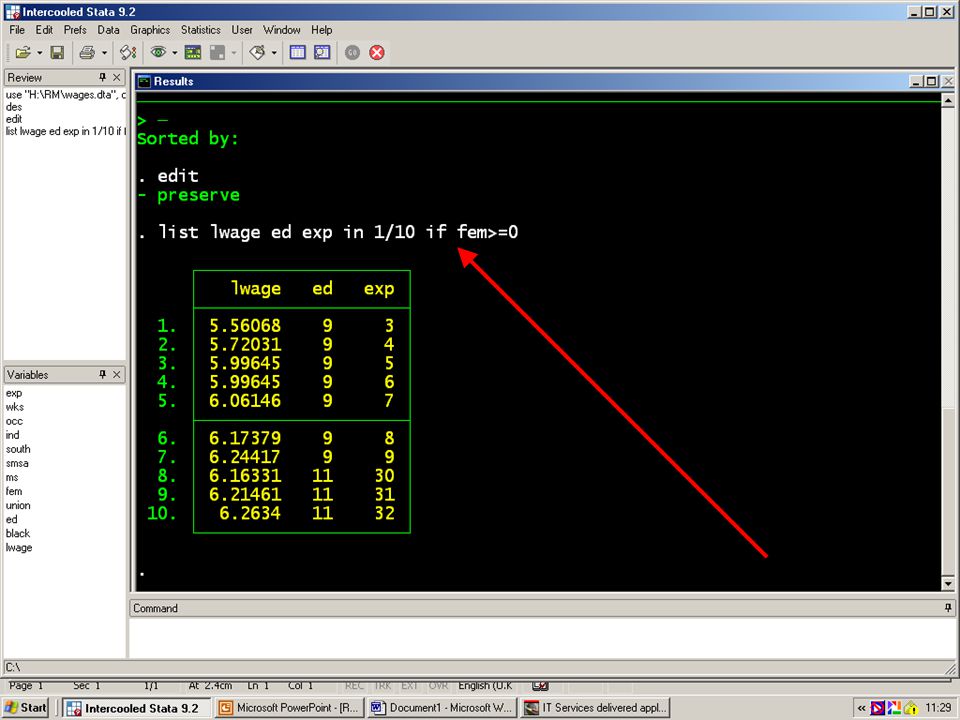Screen dimensions: 960x720
Task: Select variable 'ed' in Variables panel
Action: pyautogui.click(x=12, y=519)
